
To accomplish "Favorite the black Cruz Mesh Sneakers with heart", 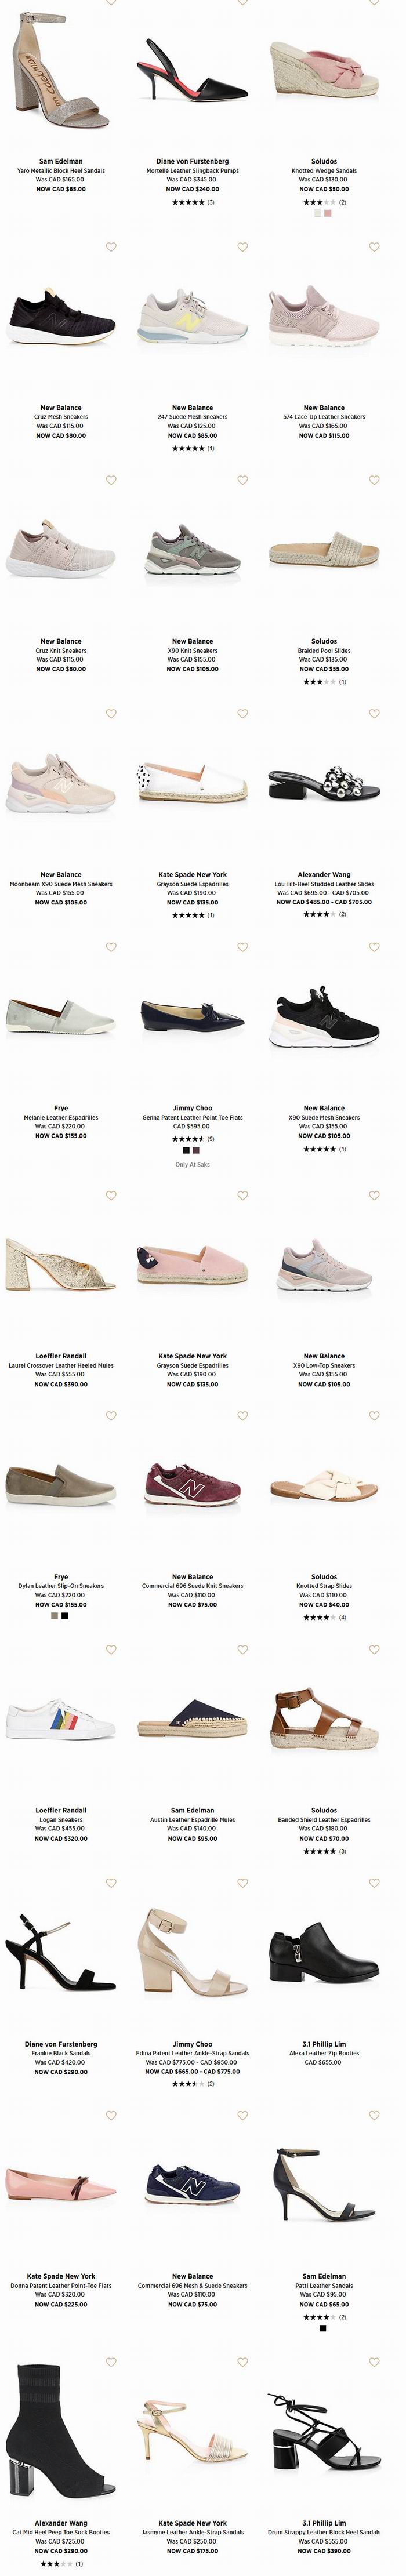I will pos(111,247).
